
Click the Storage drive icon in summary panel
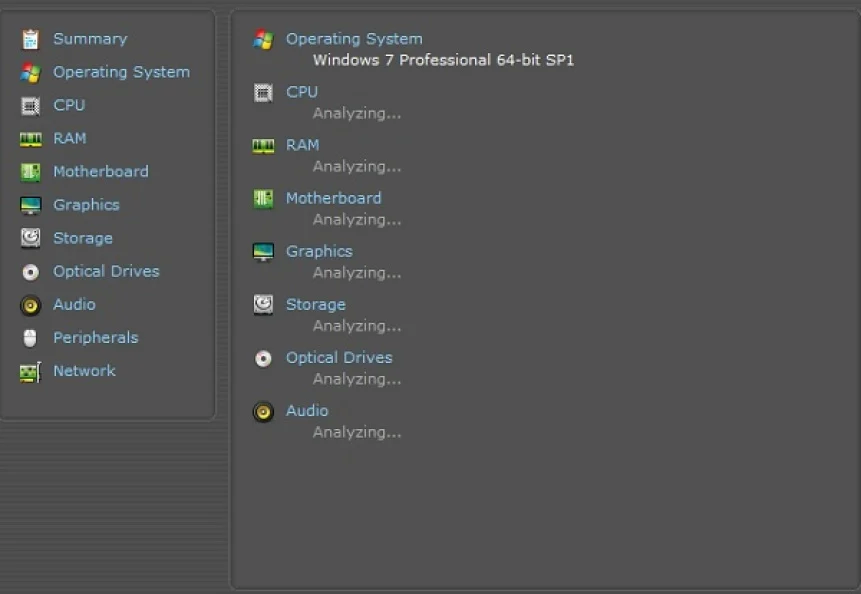(263, 305)
